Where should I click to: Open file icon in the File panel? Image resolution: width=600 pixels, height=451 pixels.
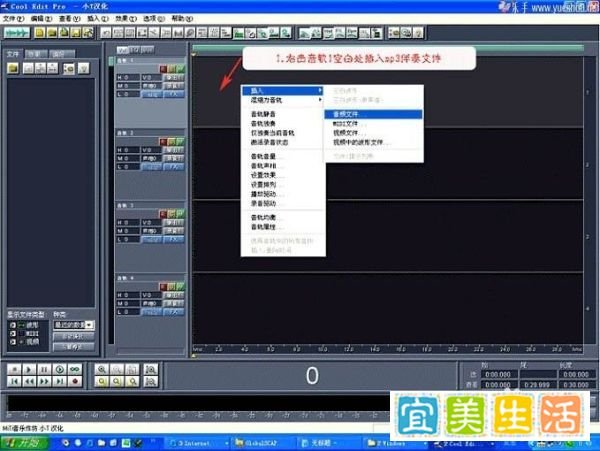point(13,68)
